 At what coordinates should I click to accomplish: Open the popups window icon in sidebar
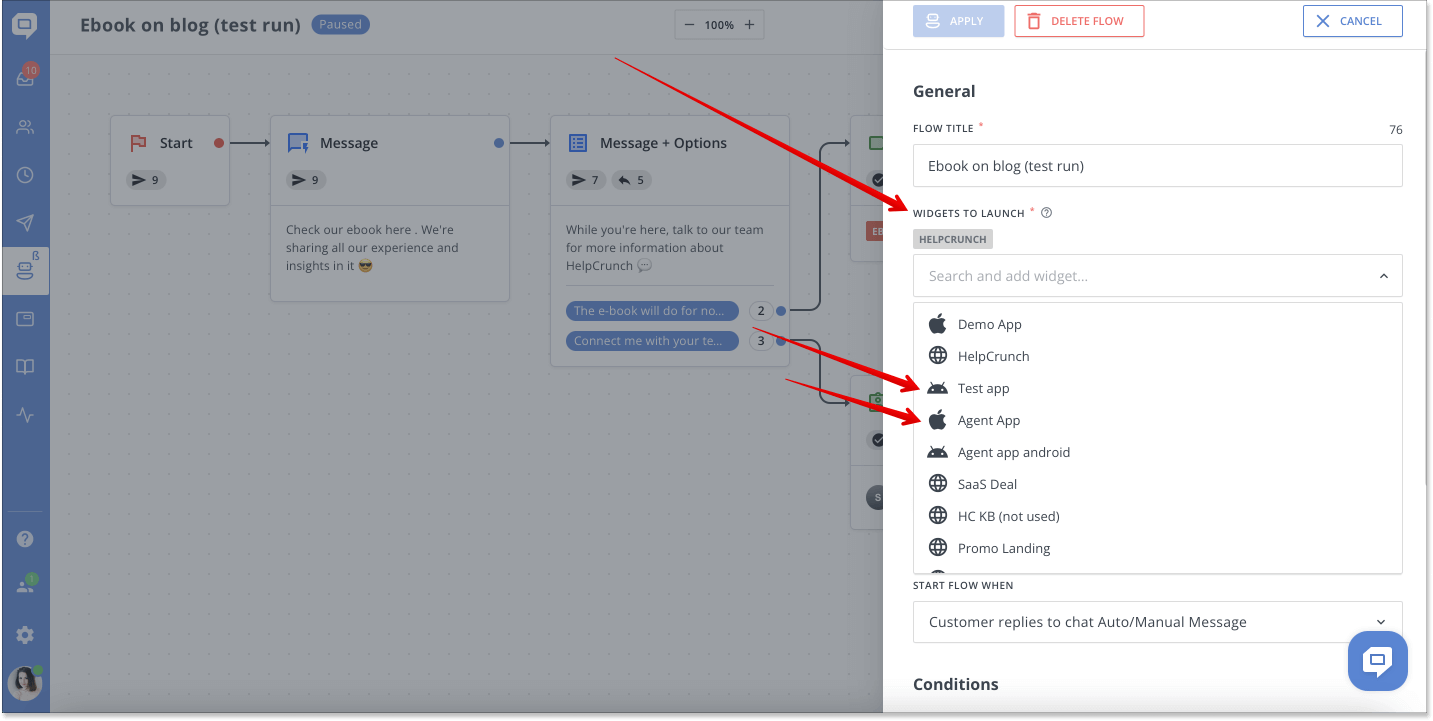point(25,319)
